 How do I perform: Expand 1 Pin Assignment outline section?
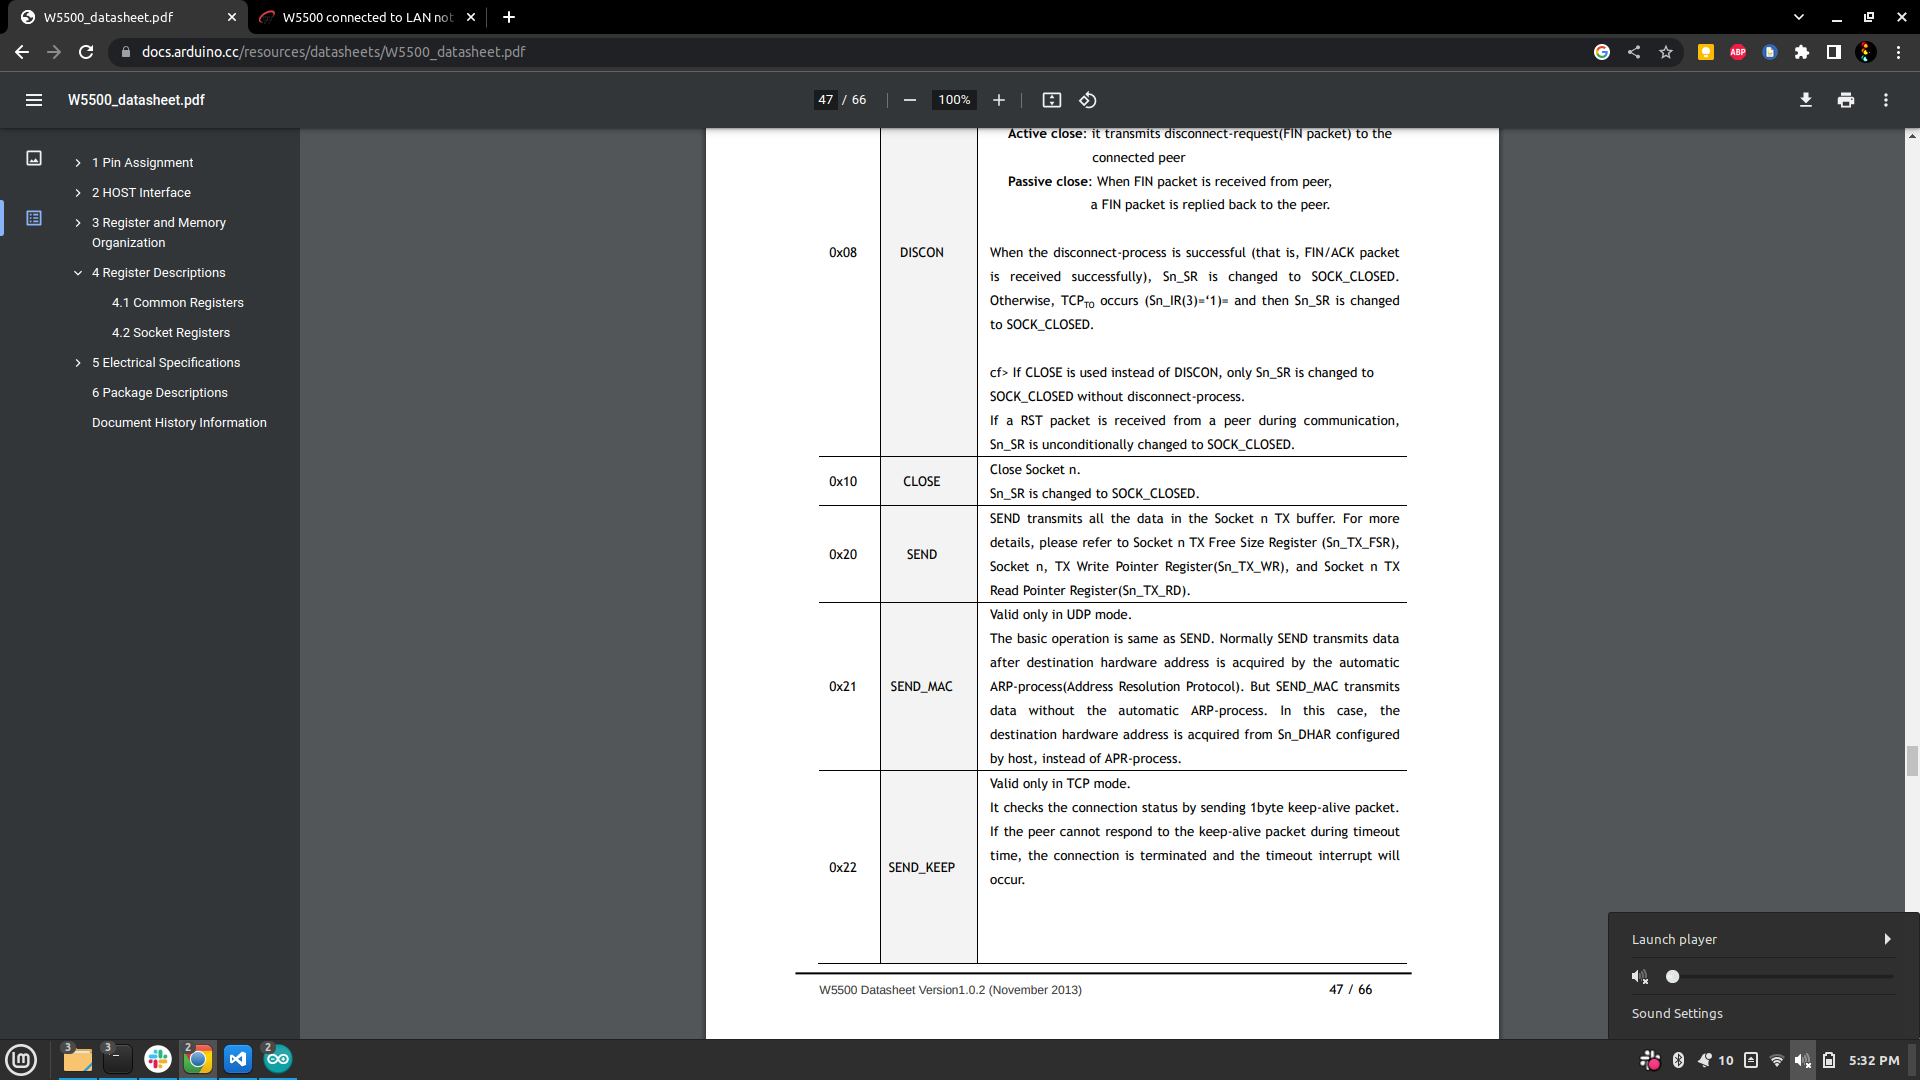[78, 163]
